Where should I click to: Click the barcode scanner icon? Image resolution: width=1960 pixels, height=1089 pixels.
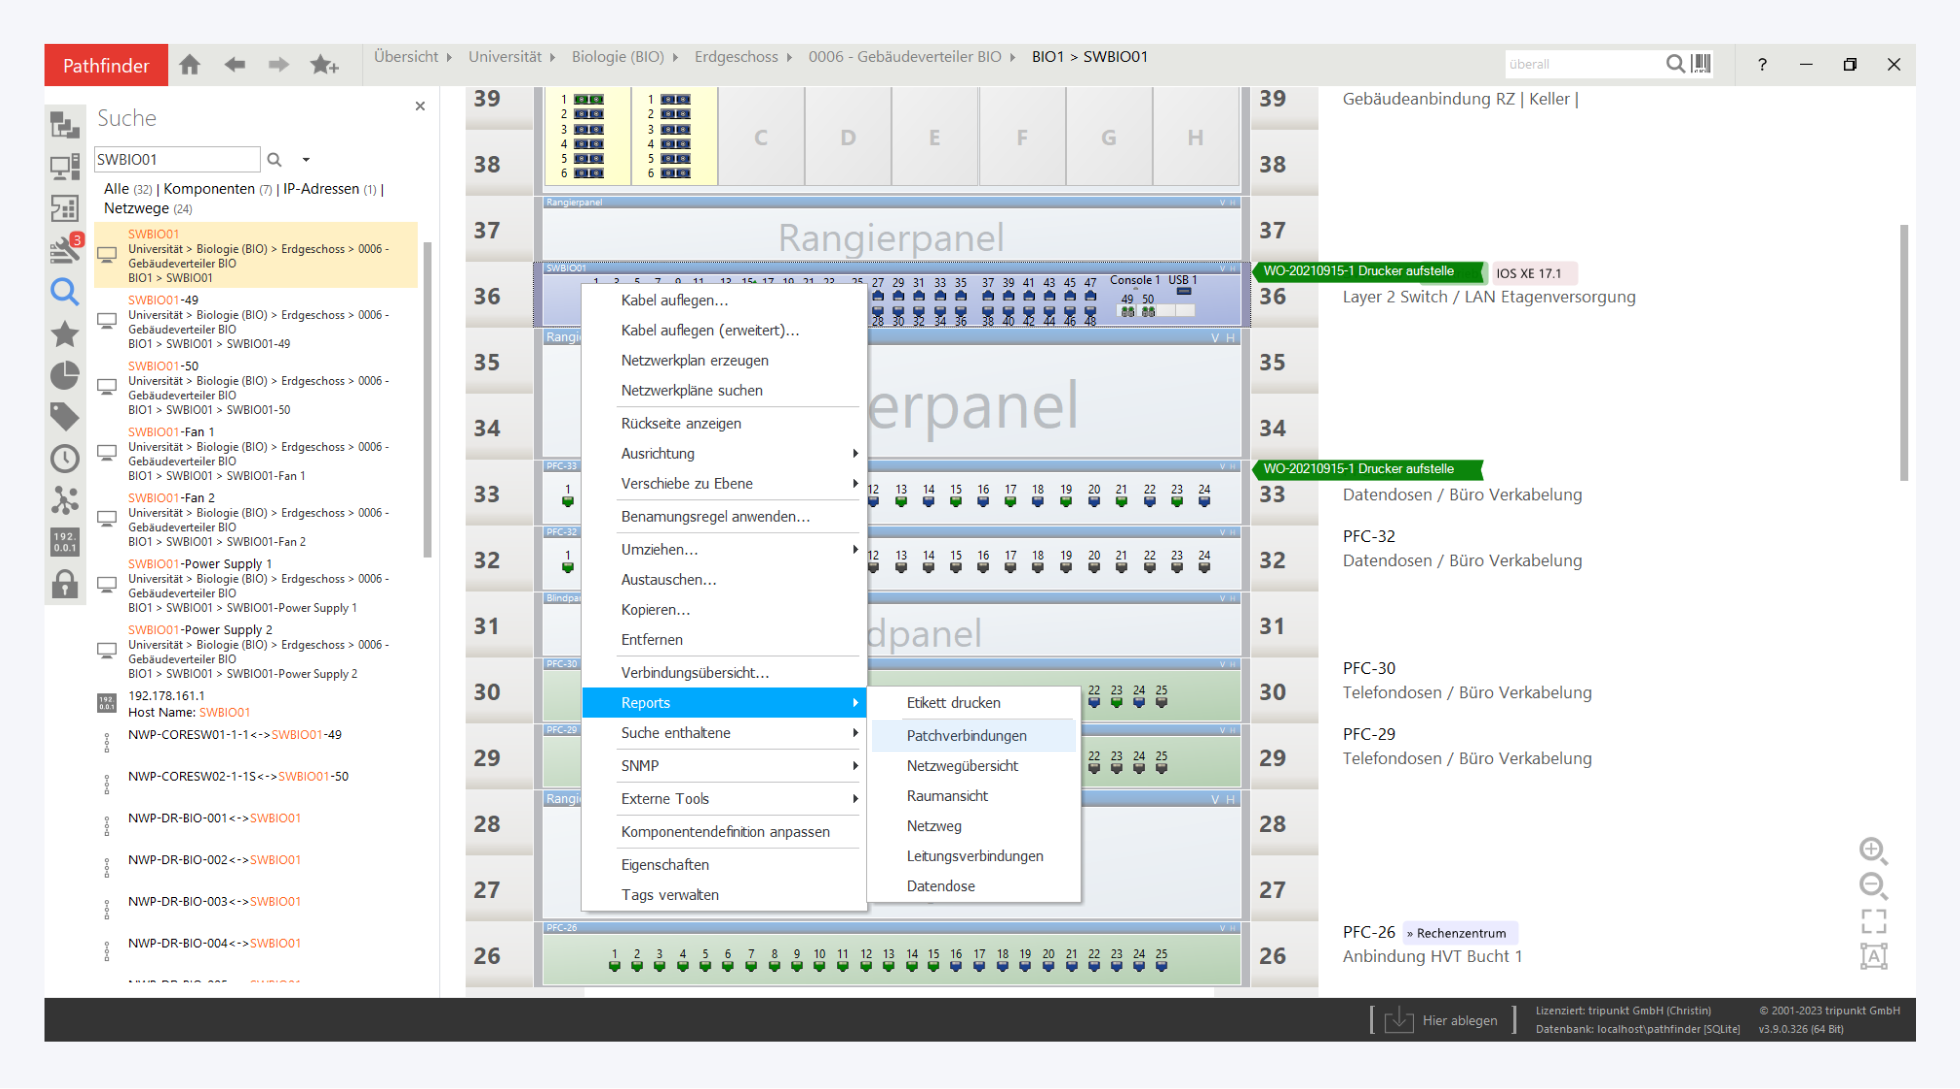click(1701, 64)
